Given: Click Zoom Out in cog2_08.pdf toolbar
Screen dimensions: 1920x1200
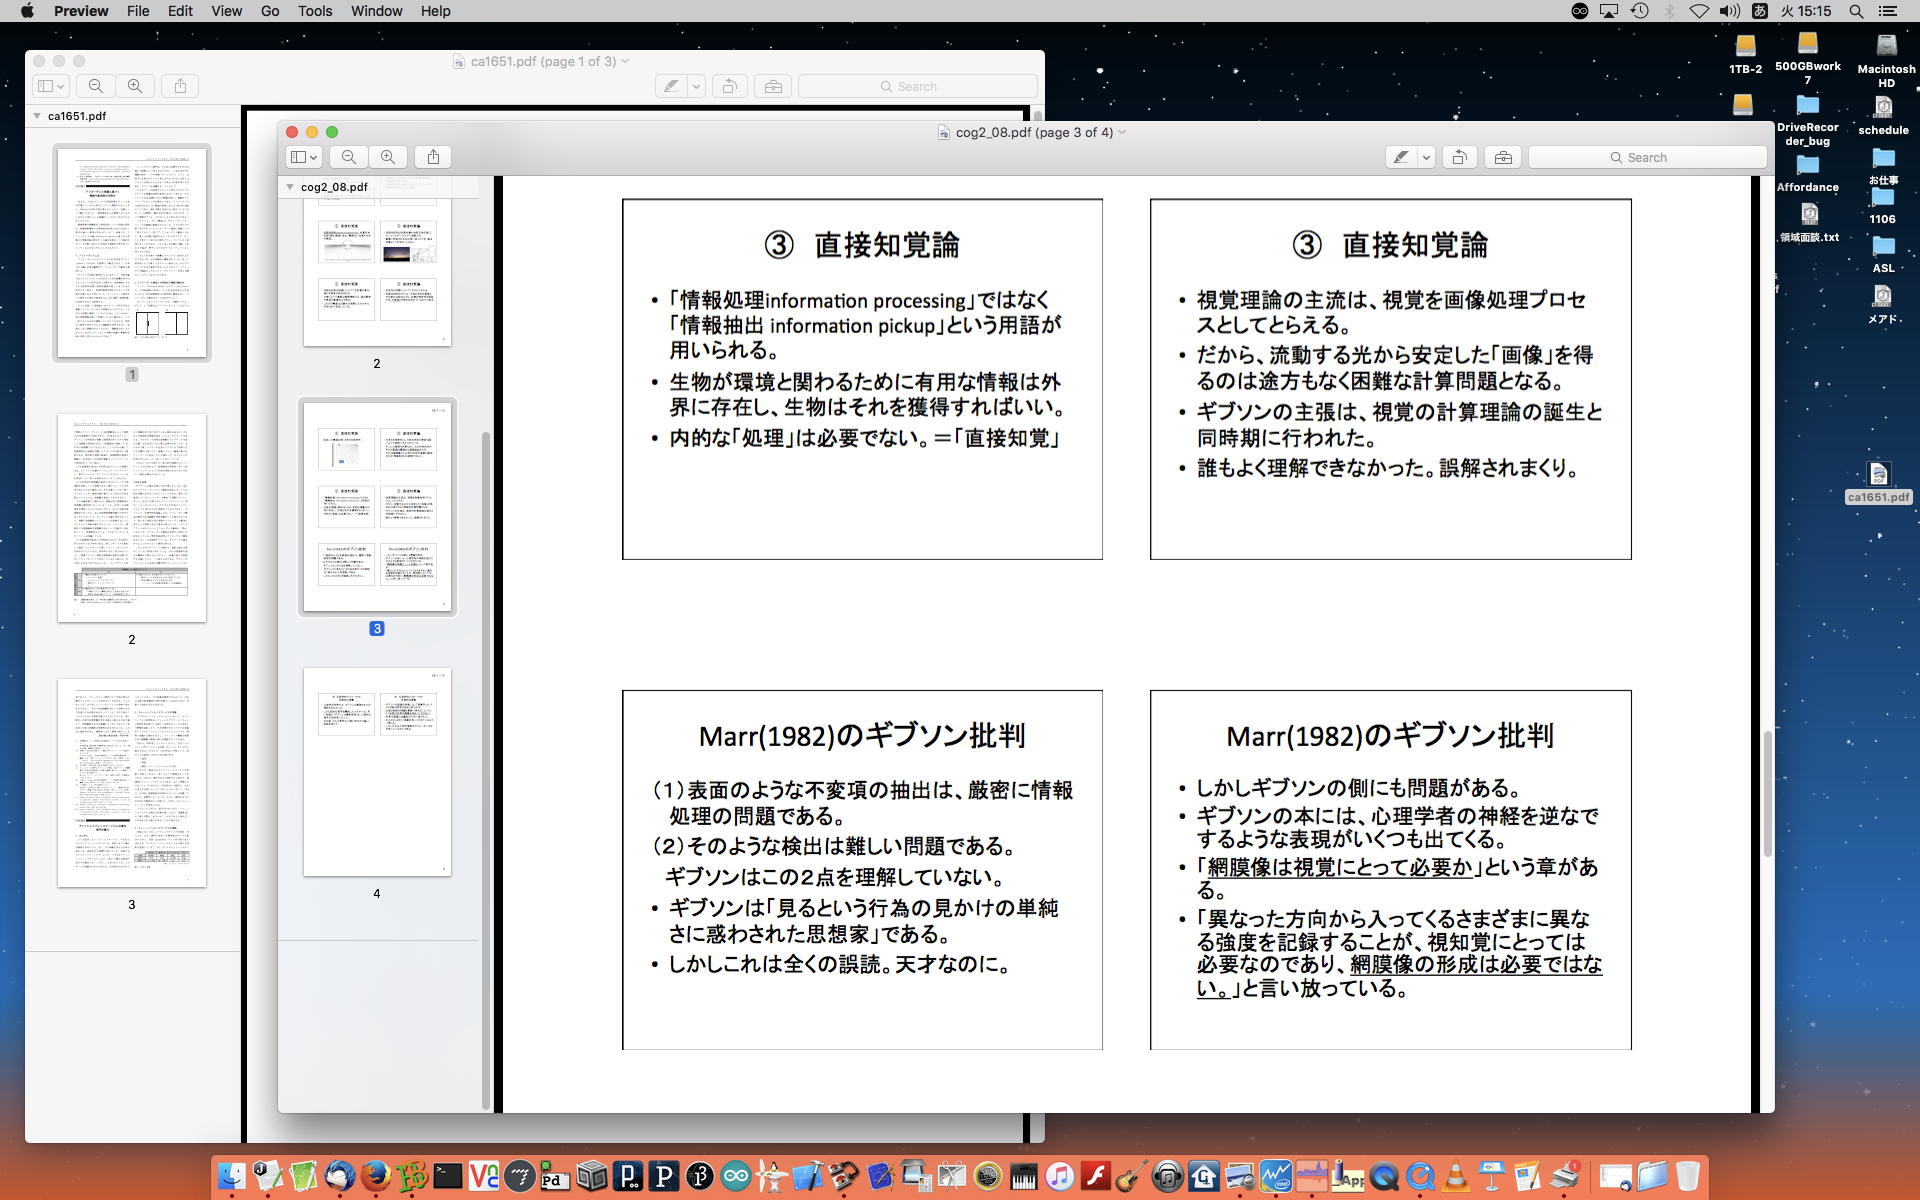Looking at the screenshot, I should 348,157.
